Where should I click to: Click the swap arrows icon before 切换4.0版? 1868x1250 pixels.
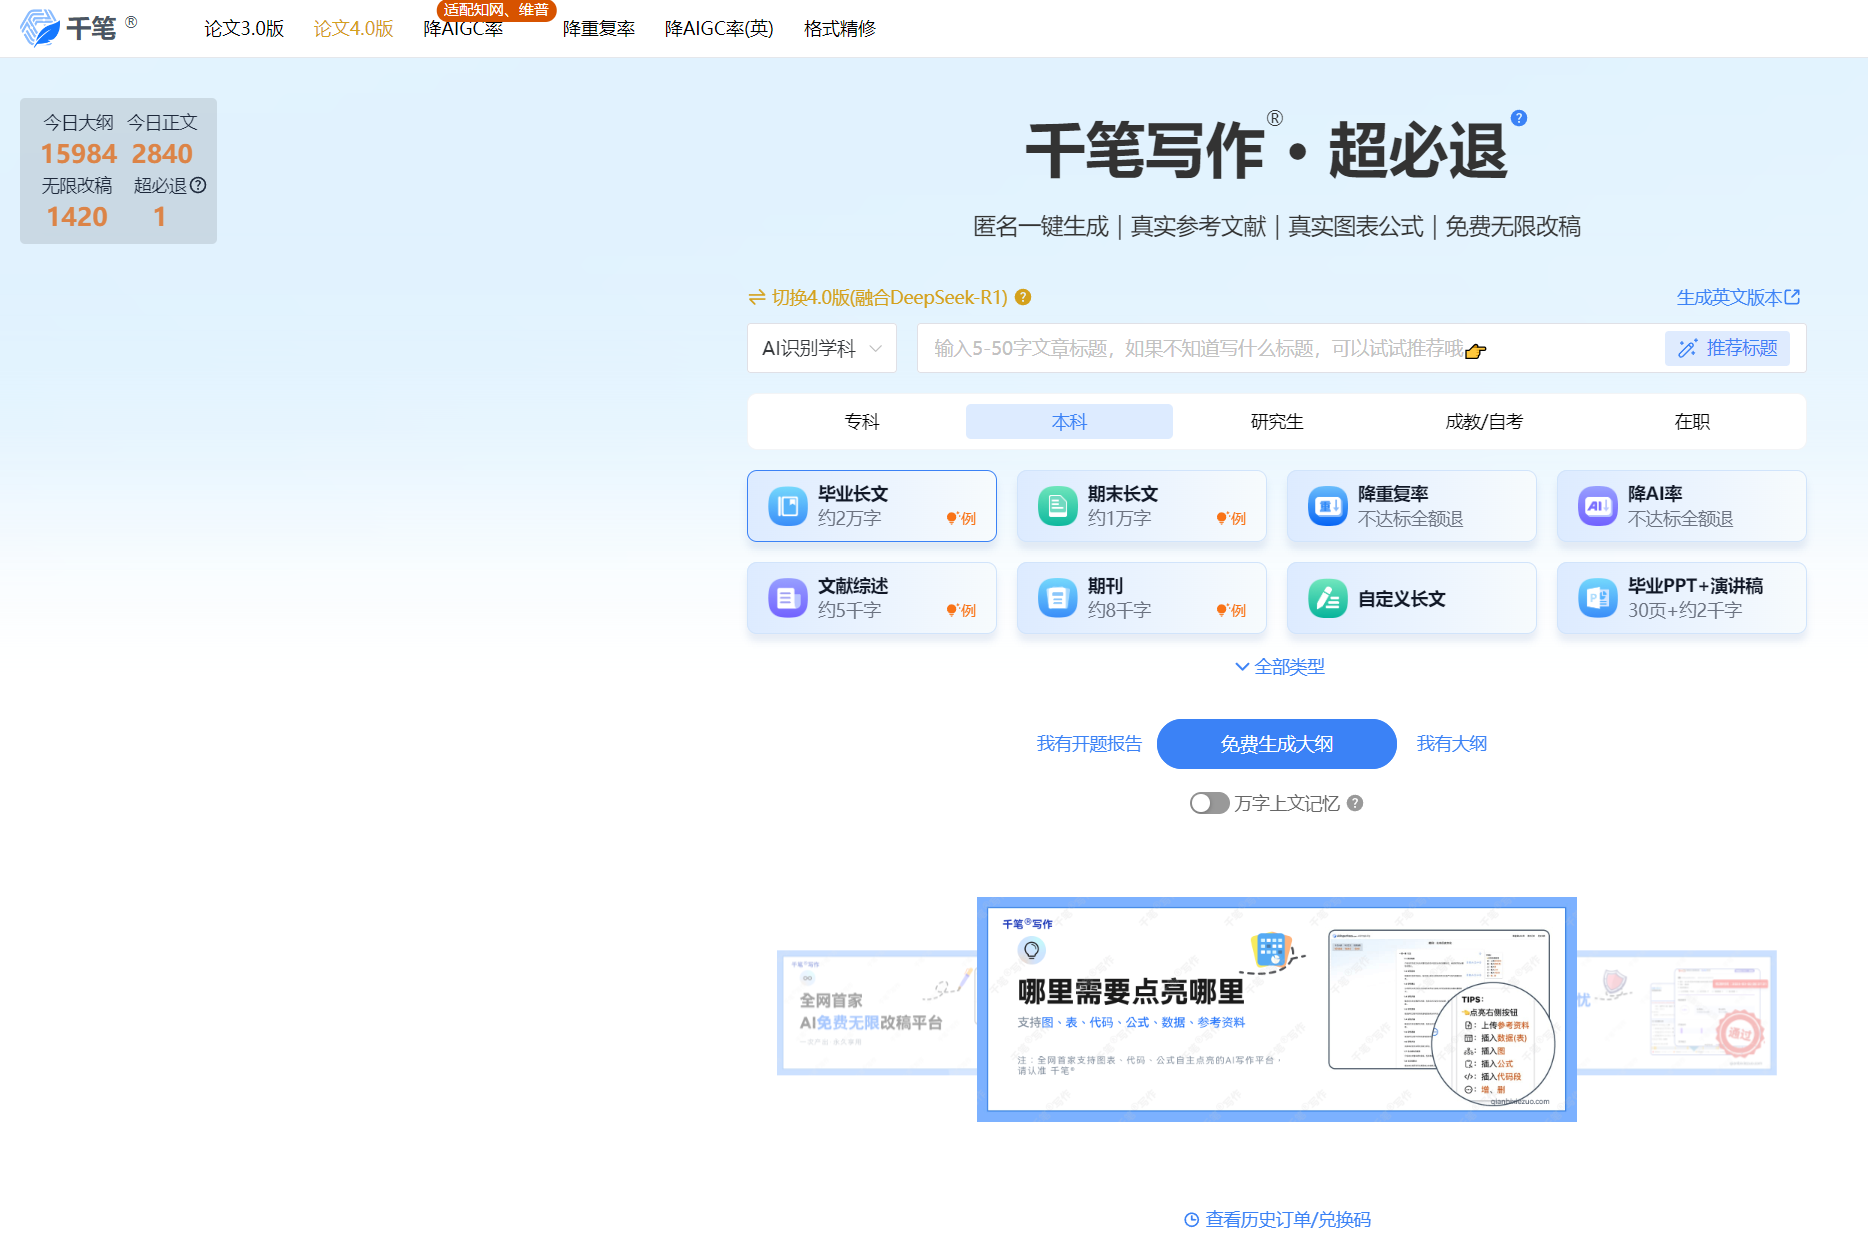click(x=757, y=297)
